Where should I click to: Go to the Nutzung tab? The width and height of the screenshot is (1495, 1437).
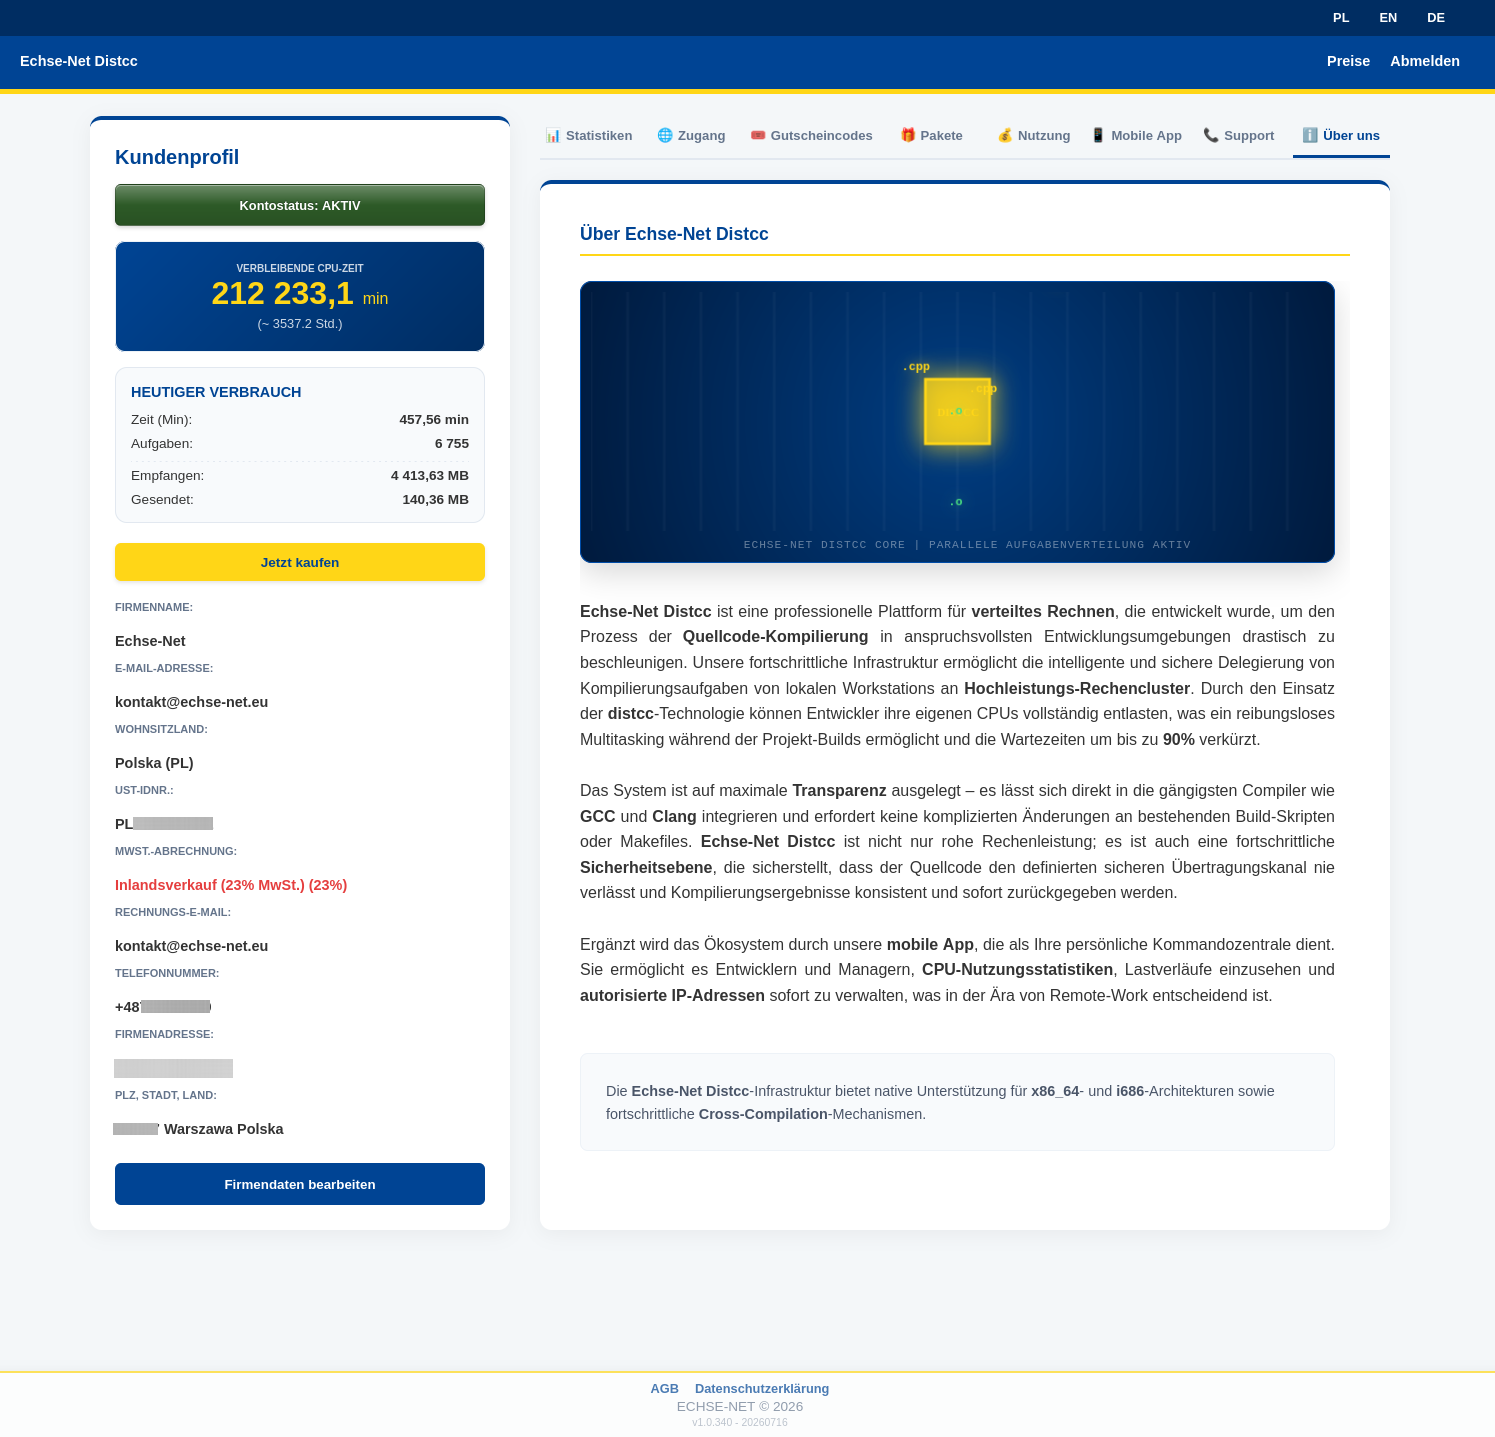pos(1034,136)
